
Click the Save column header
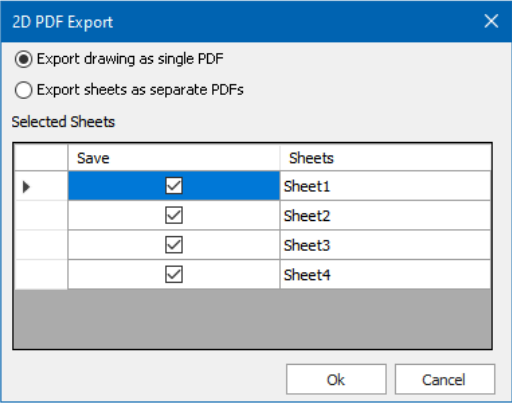point(174,158)
